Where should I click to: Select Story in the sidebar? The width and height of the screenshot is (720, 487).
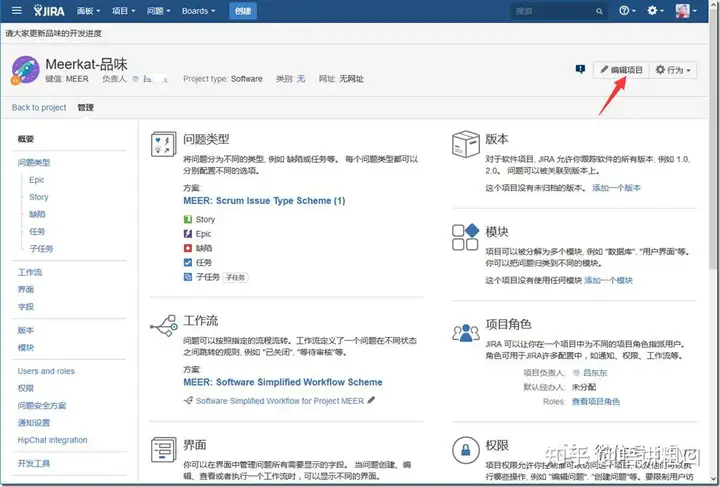click(39, 197)
